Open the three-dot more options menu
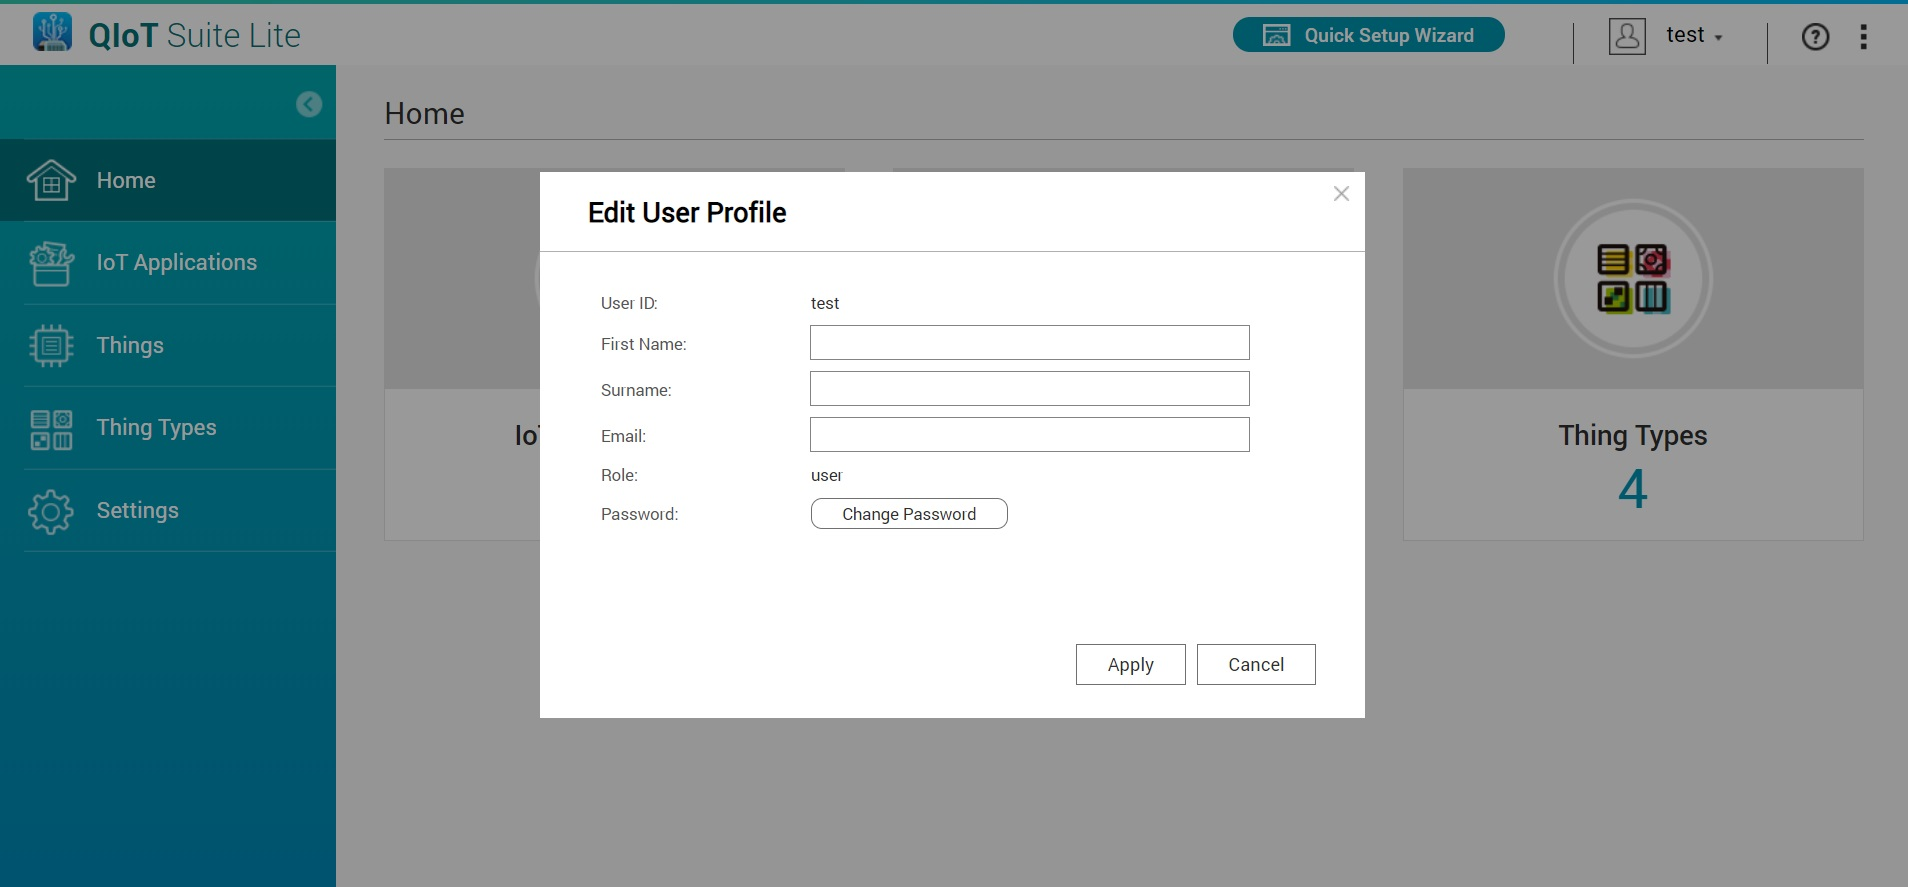 (x=1863, y=37)
